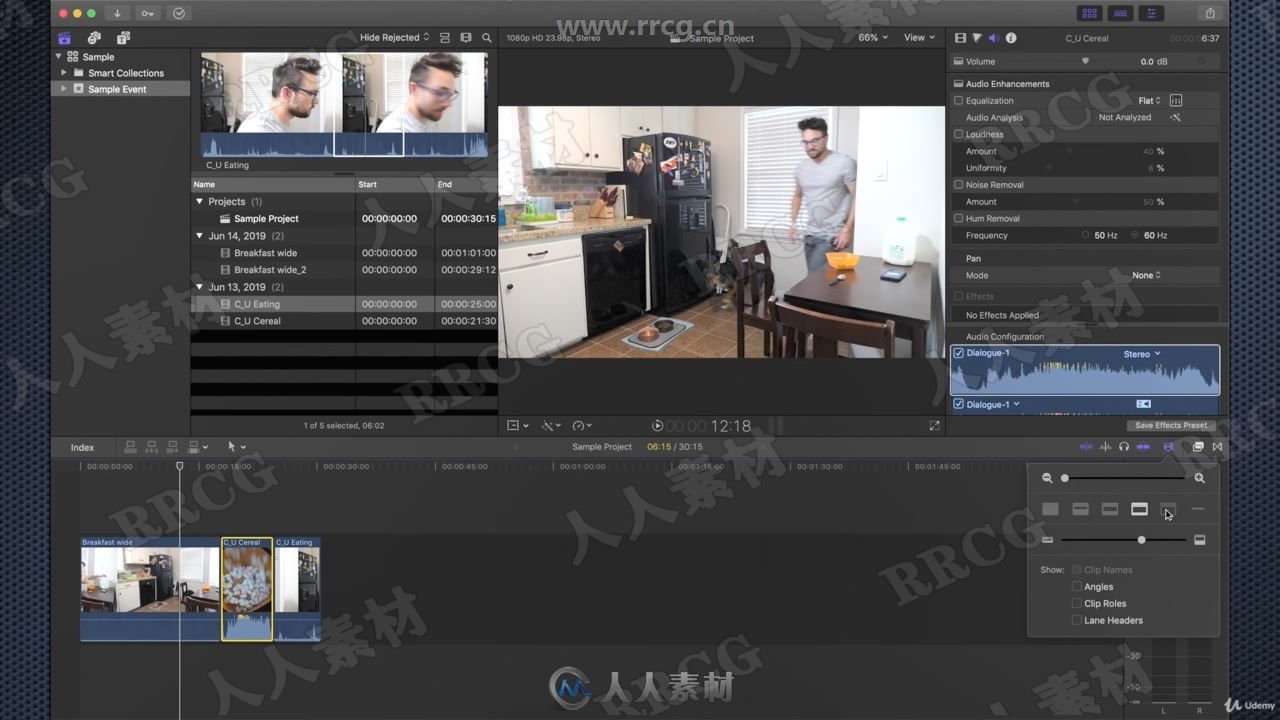Select the 60 Hz radio button
The width and height of the screenshot is (1280, 720).
tap(1135, 235)
